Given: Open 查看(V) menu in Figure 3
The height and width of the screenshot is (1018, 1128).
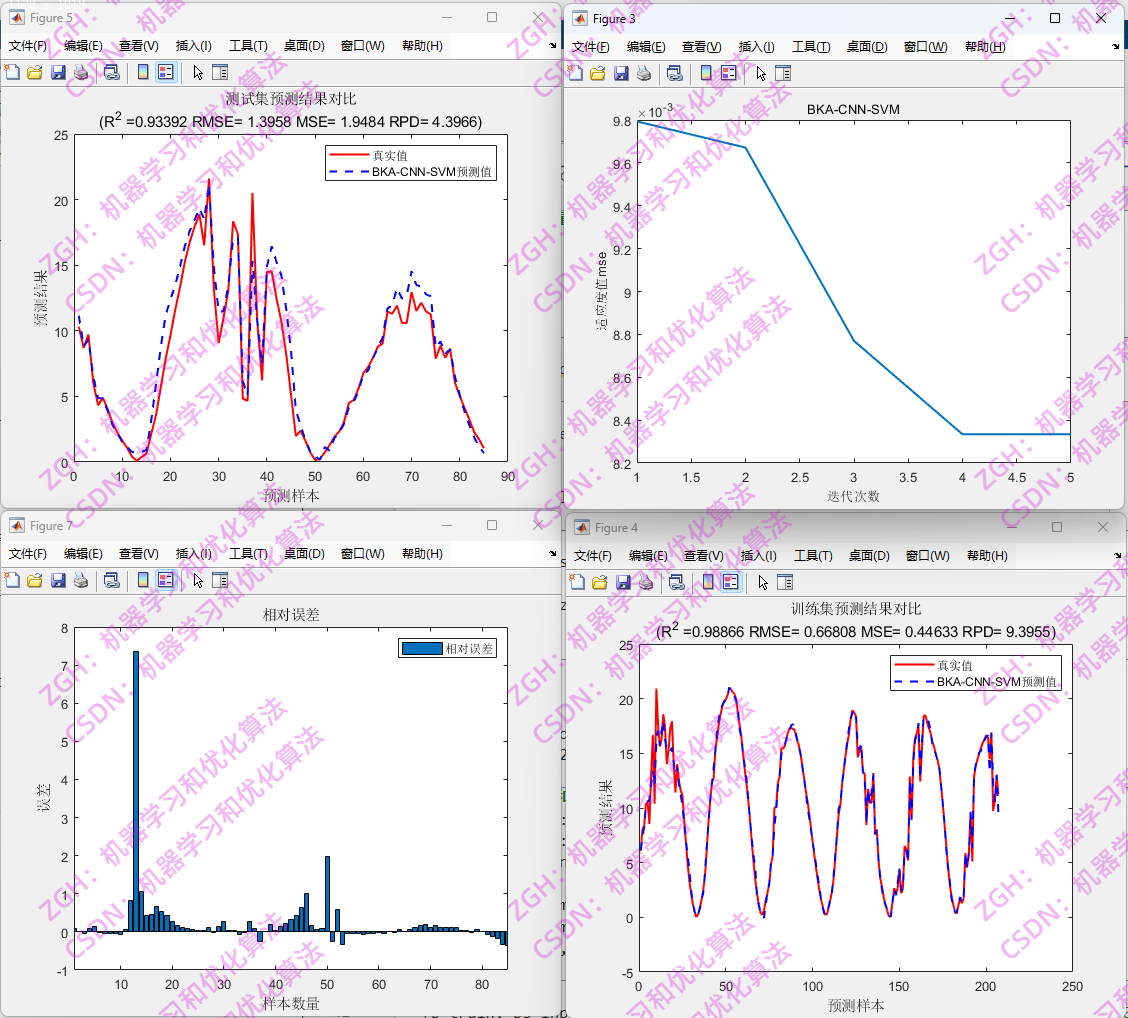Looking at the screenshot, I should click(x=701, y=47).
